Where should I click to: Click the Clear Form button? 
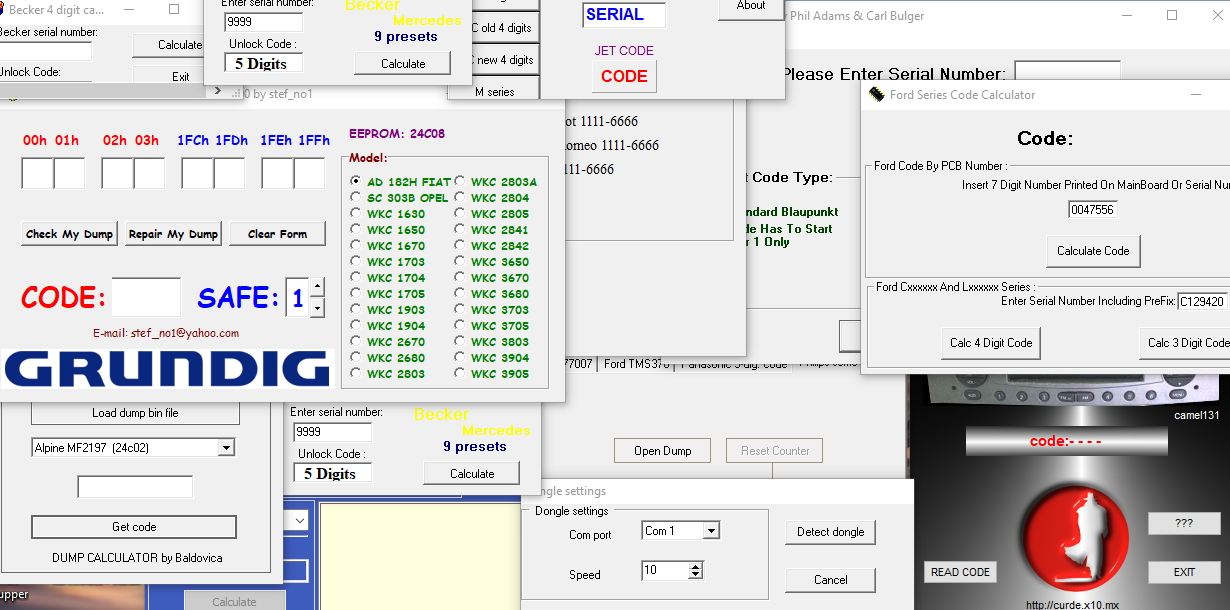(x=279, y=234)
